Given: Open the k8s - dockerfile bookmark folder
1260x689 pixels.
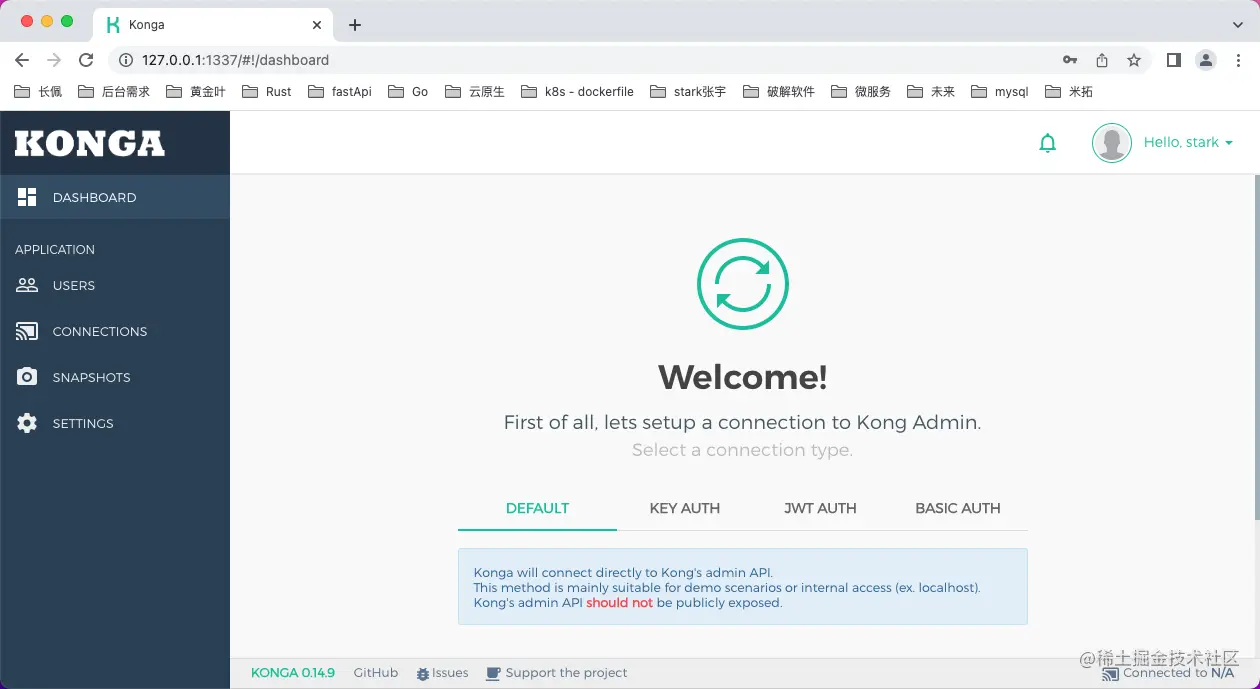Looking at the screenshot, I should pyautogui.click(x=577, y=91).
